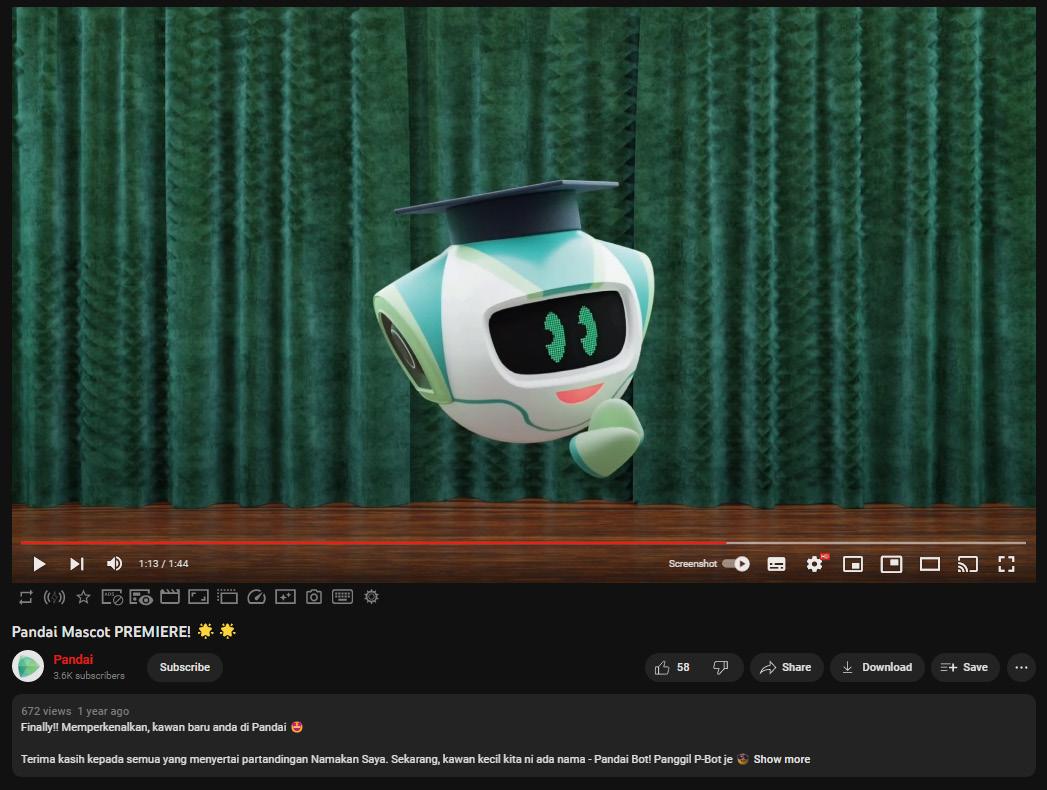Click the expand-frame resize icon
This screenshot has height=790, width=1047.
pyautogui.click(x=198, y=597)
